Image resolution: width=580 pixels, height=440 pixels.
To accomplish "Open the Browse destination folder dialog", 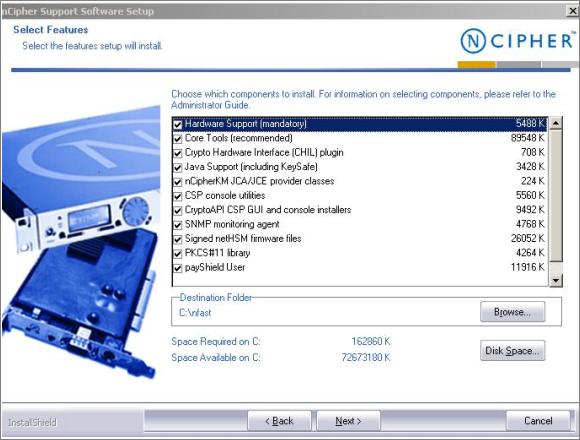I will 512,312.
